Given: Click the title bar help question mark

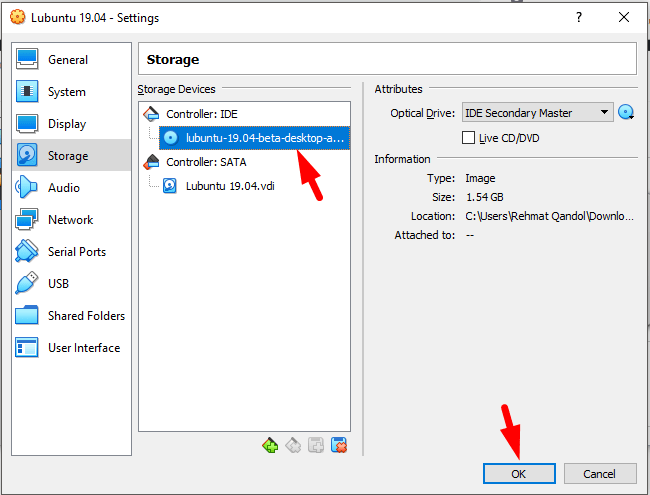Looking at the screenshot, I should click(578, 18).
